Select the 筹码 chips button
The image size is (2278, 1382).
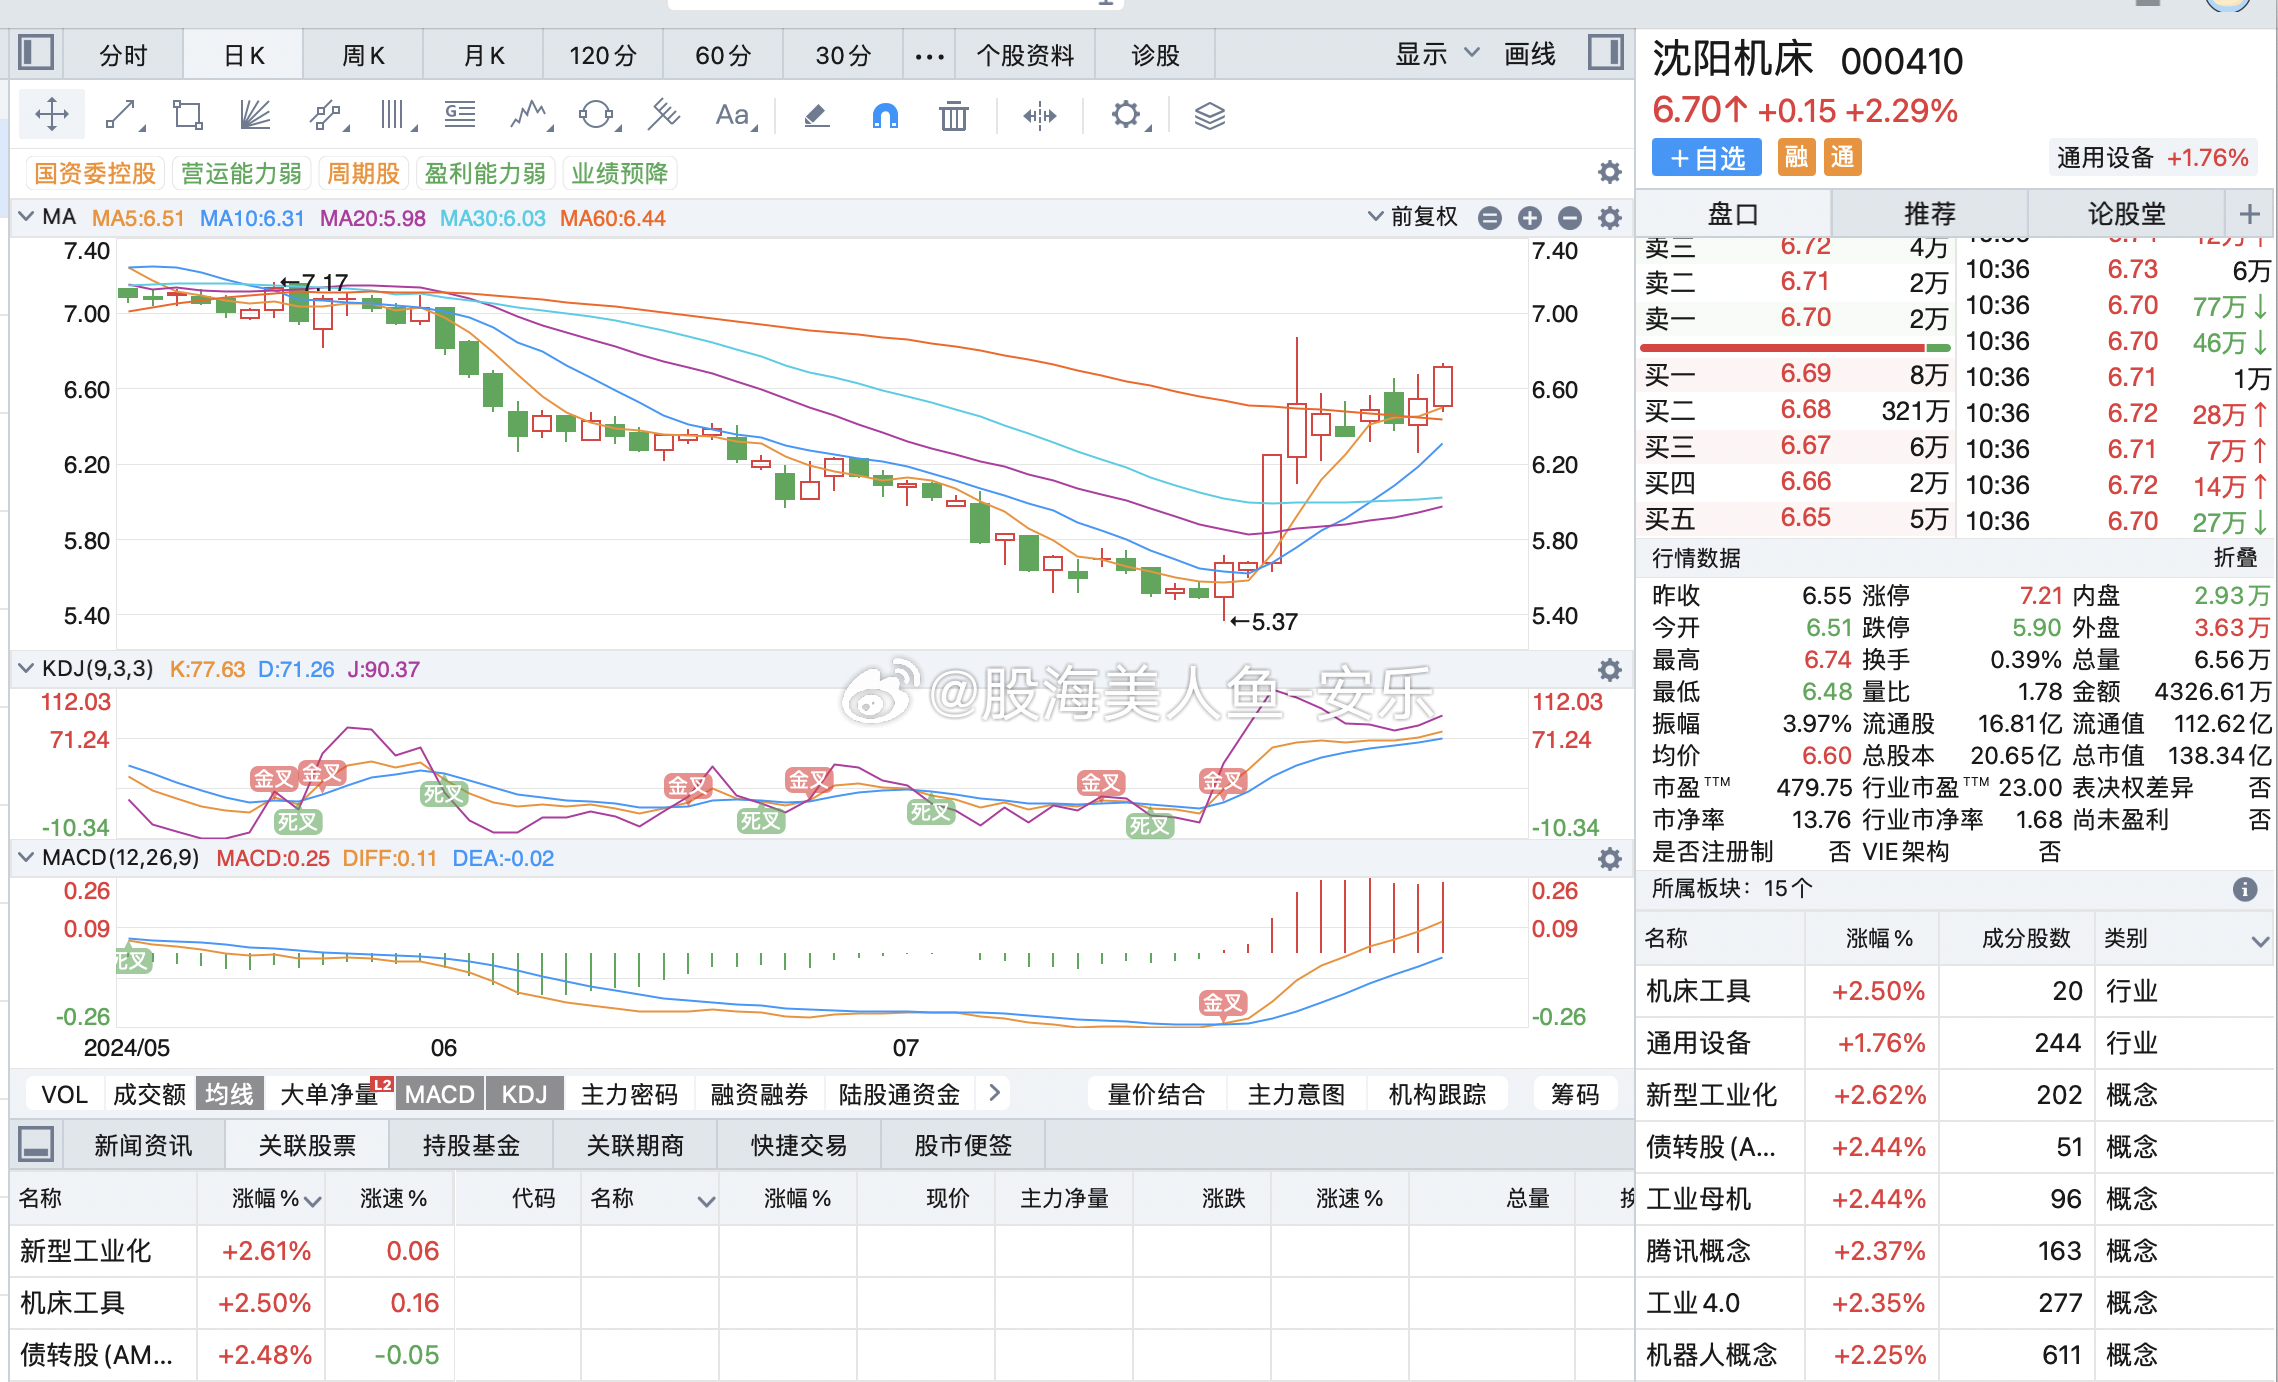pos(1575,1094)
